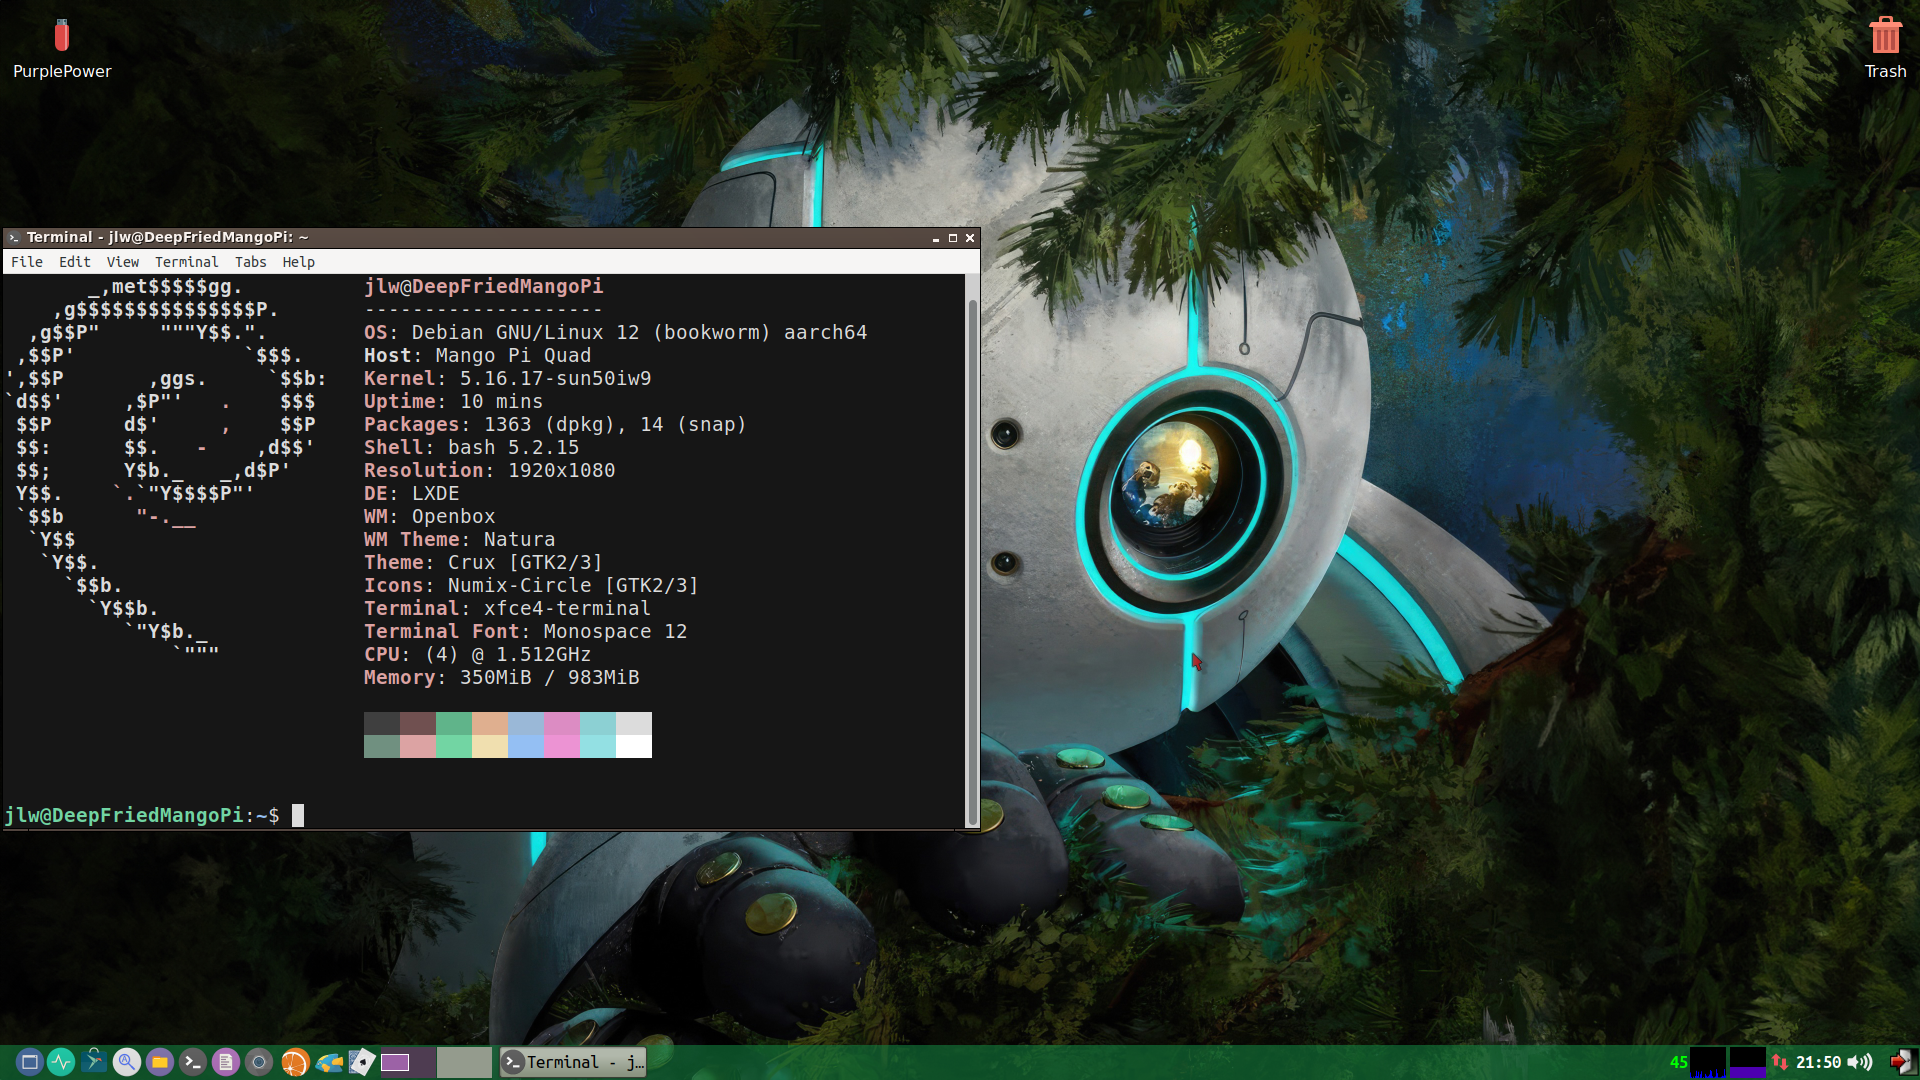
Task: Click the temperature reading 45 in tray
Action: 1678,1062
